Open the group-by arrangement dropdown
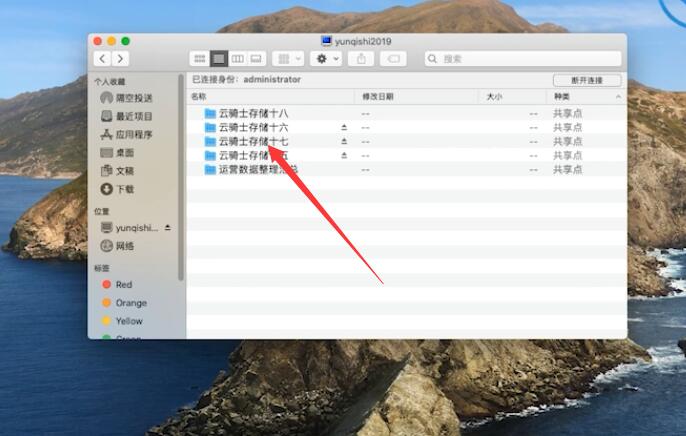The height and width of the screenshot is (436, 686). 288,59
